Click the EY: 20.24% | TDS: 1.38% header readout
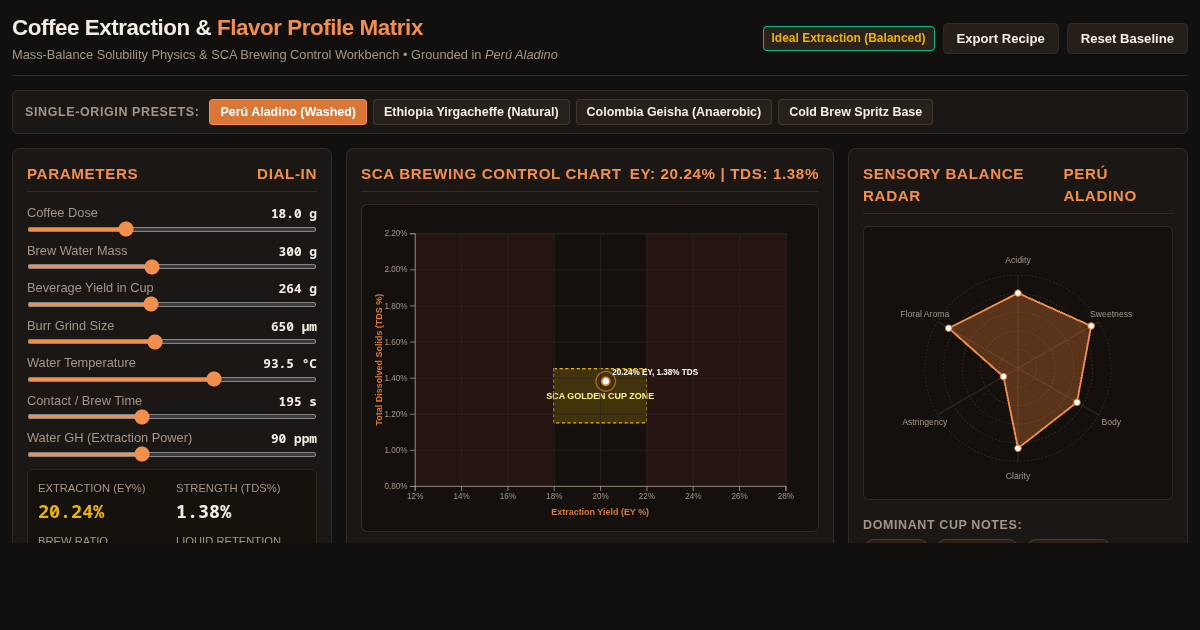Screen dimensions: 1200x630 [724, 174]
